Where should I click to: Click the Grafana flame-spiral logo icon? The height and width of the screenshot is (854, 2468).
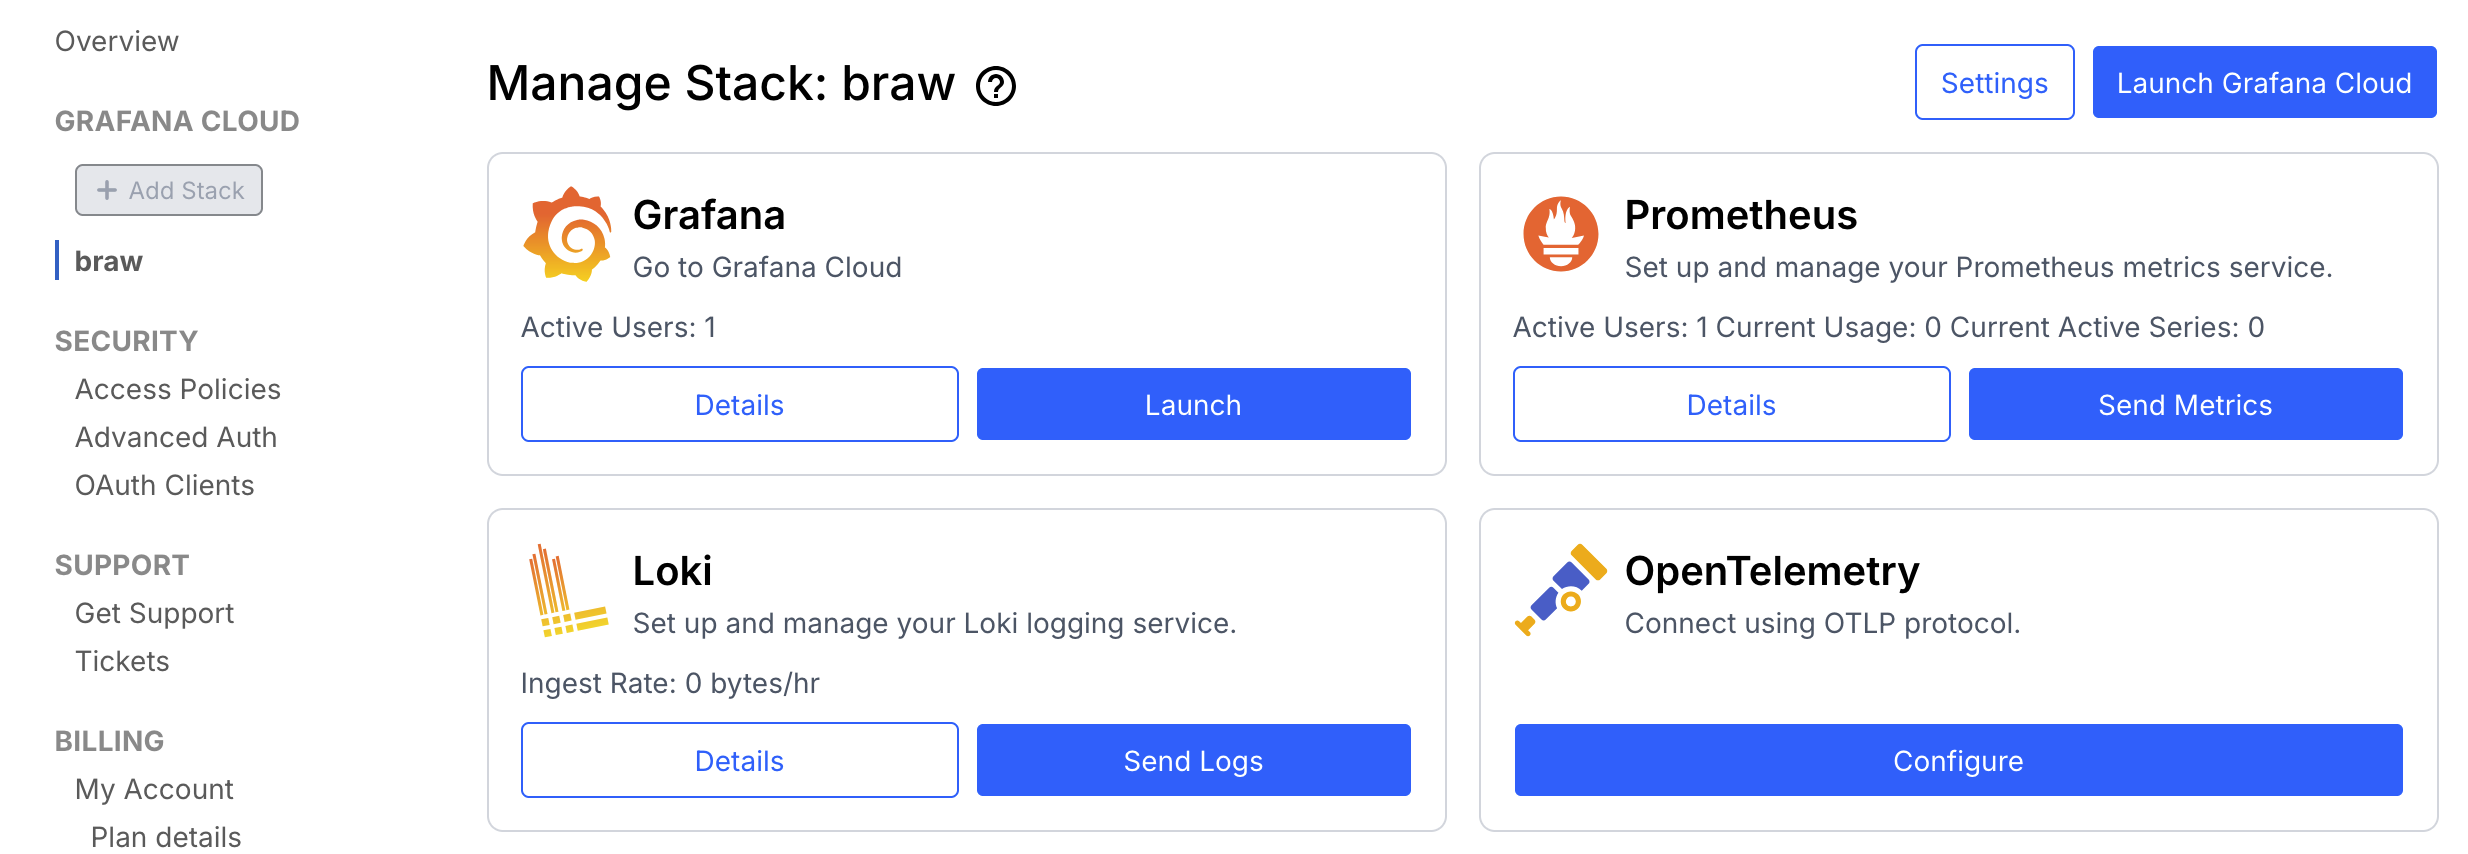[x=567, y=234]
